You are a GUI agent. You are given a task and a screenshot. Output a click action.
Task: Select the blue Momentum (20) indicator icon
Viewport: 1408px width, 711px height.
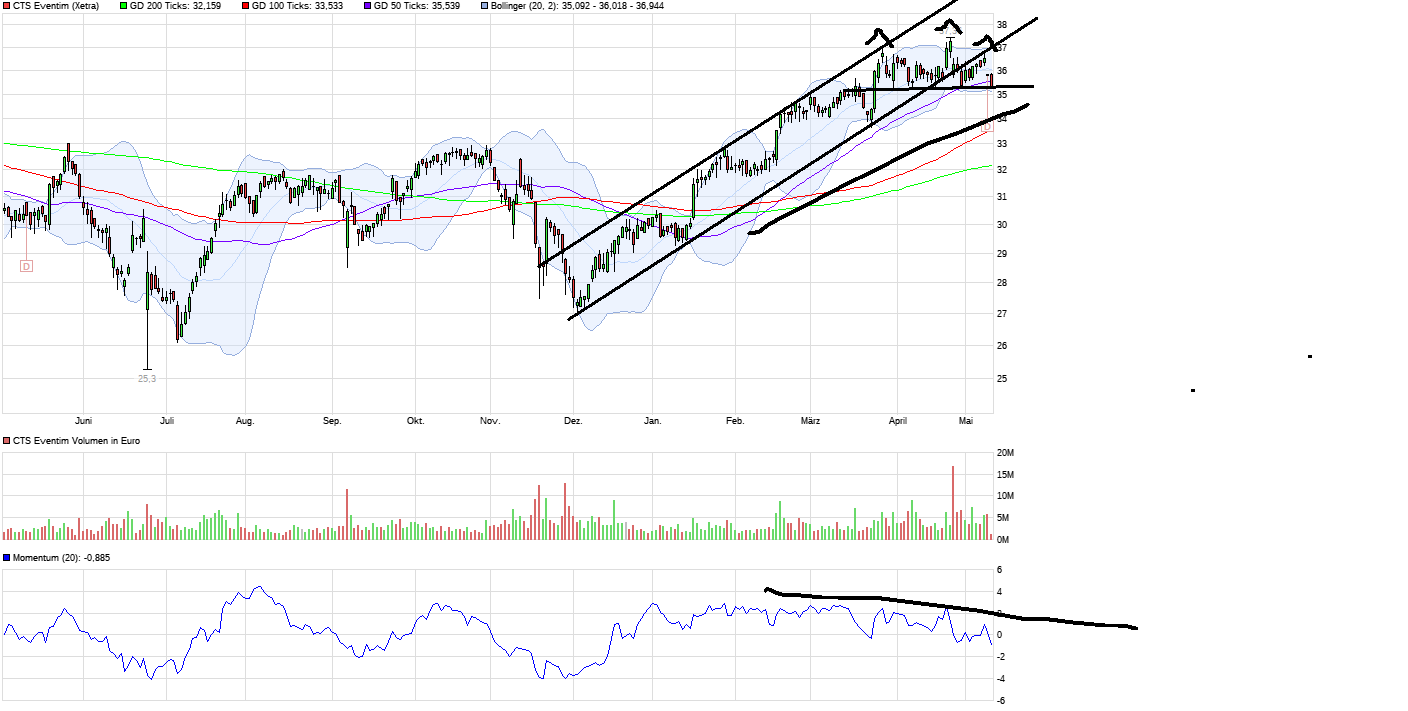pos(8,559)
